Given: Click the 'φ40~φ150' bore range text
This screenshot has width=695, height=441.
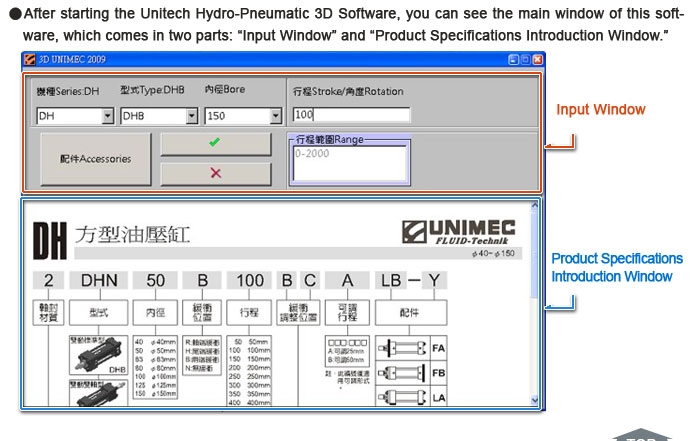Looking at the screenshot, I should tap(493, 254).
